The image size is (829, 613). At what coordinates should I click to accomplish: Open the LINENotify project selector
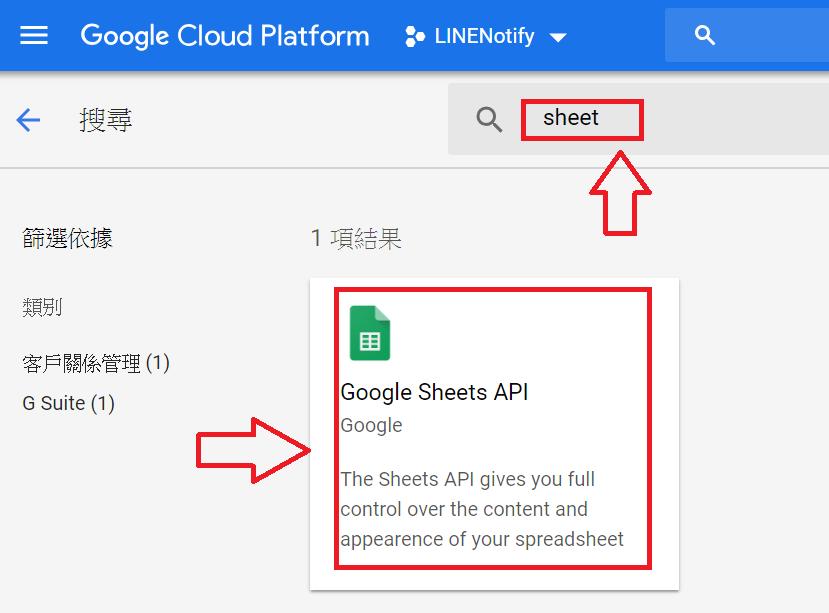[485, 36]
